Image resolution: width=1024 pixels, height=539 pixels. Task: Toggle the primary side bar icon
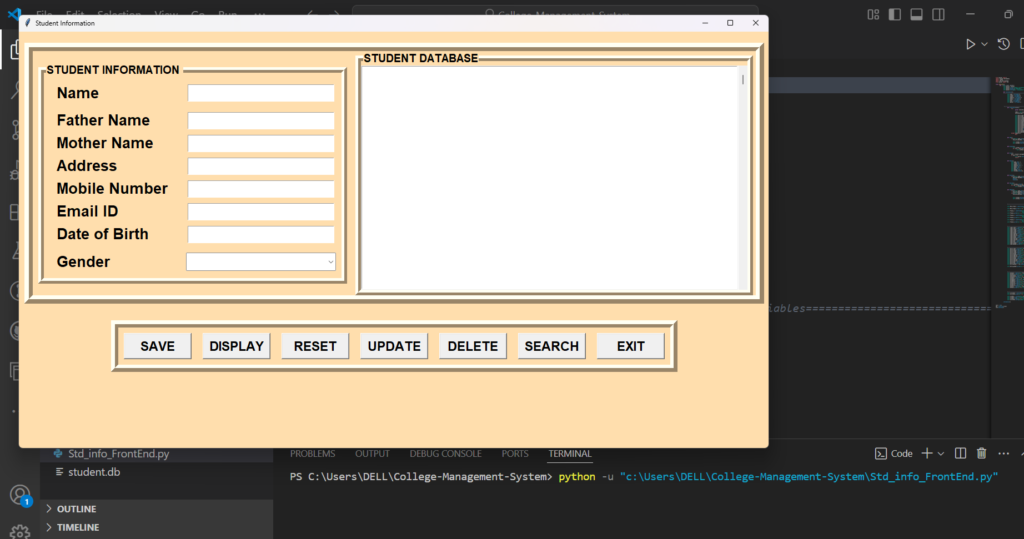895,14
